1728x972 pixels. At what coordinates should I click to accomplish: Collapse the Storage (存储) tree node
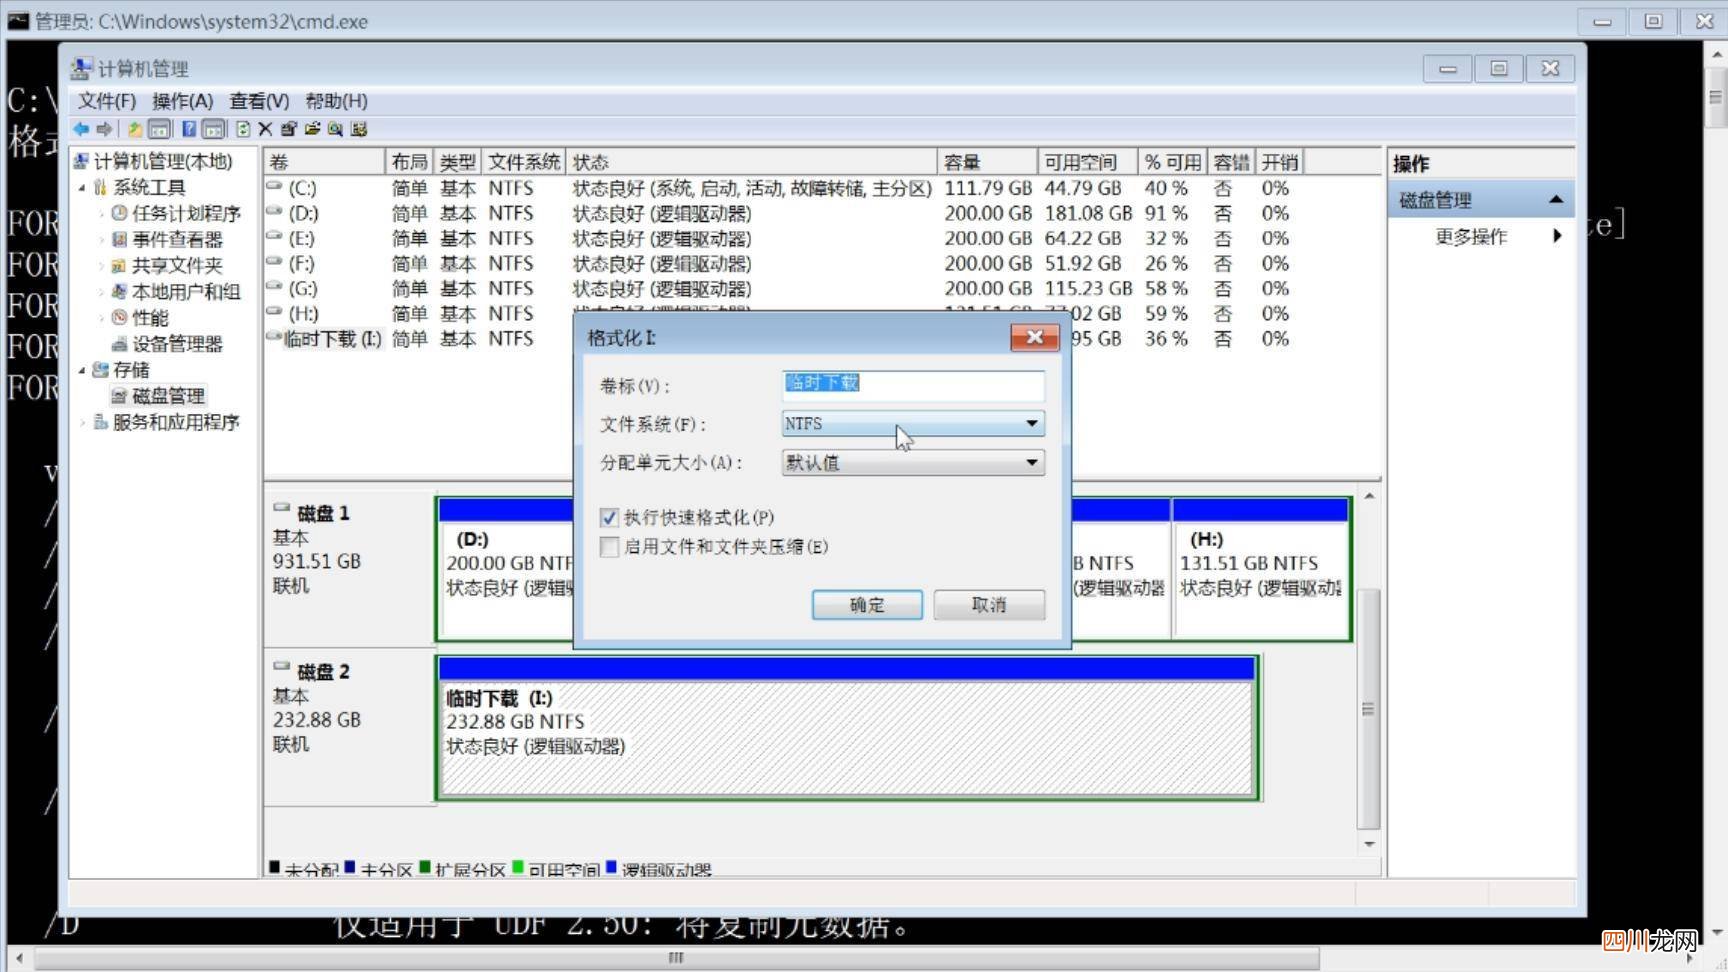click(83, 370)
